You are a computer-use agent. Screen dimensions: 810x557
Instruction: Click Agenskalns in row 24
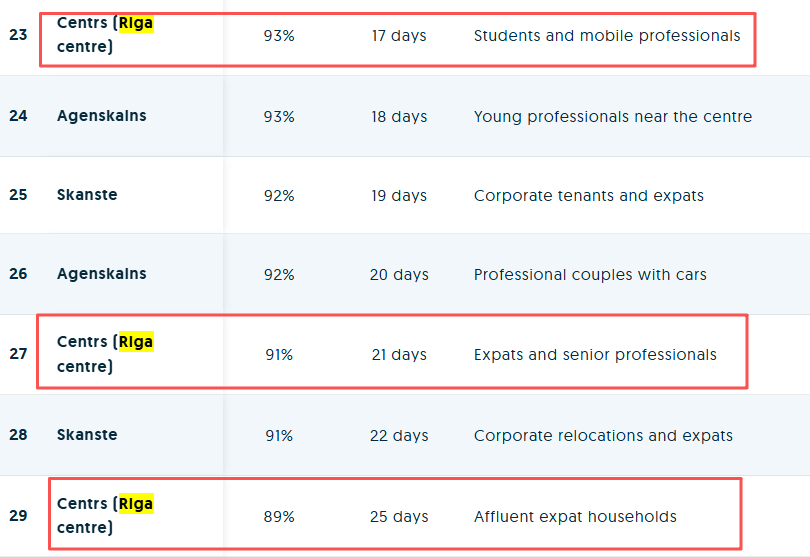(x=102, y=116)
